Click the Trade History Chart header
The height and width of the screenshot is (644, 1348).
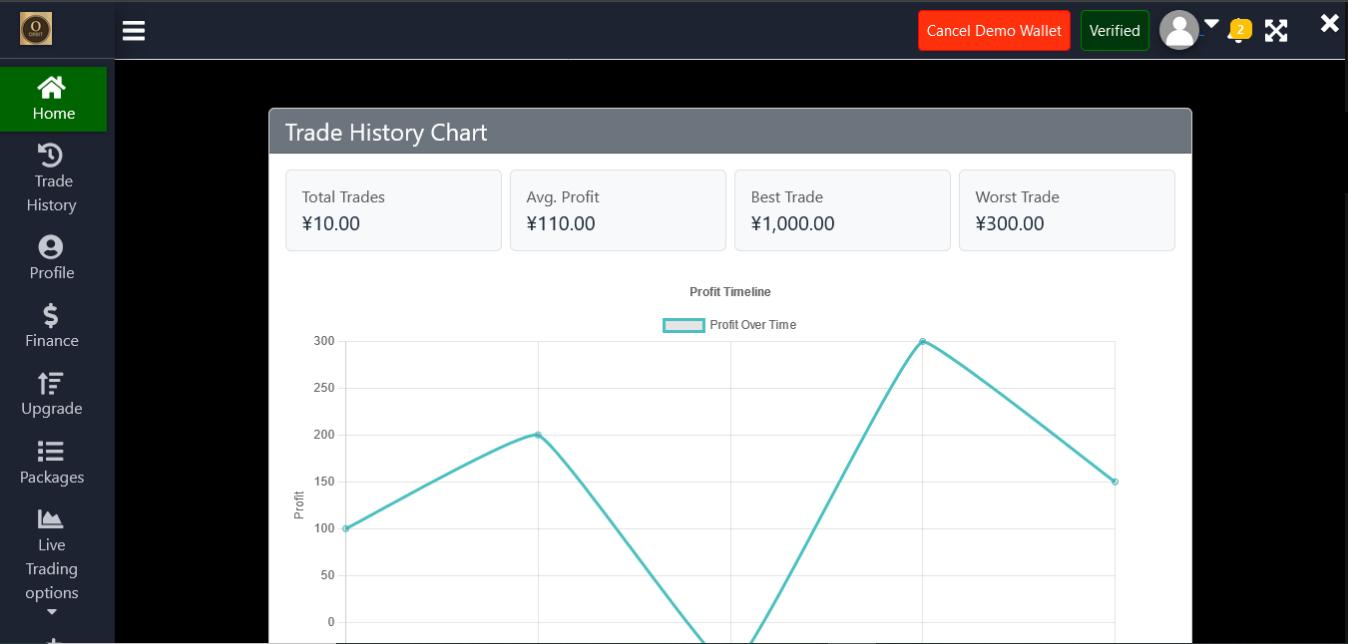tap(730, 132)
